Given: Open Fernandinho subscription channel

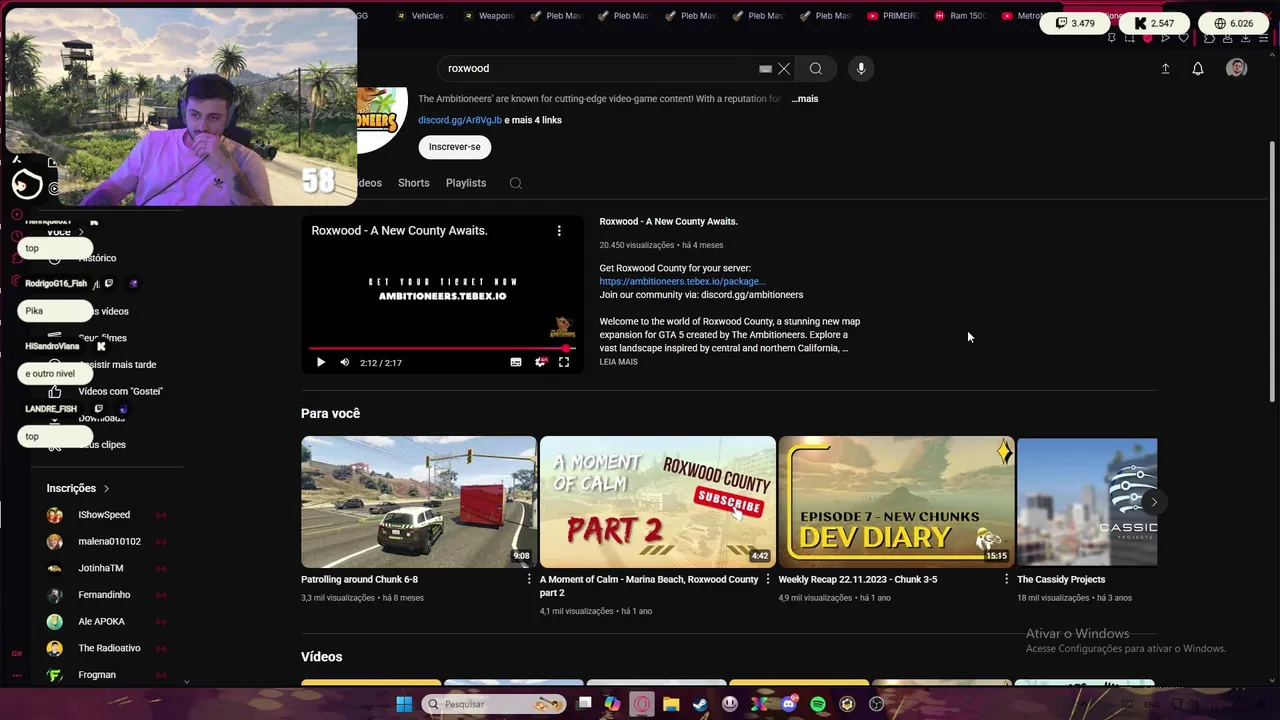Looking at the screenshot, I should click(x=105, y=595).
